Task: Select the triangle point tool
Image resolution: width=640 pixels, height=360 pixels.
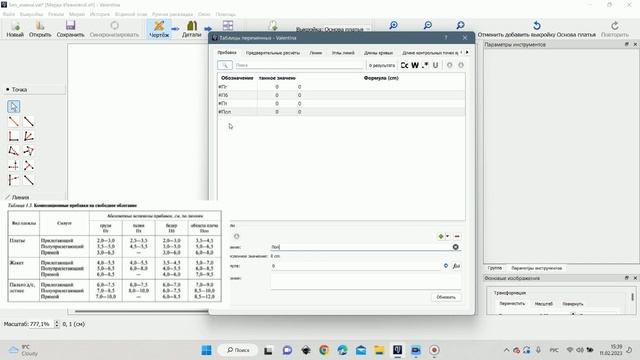Action: [x=13, y=151]
